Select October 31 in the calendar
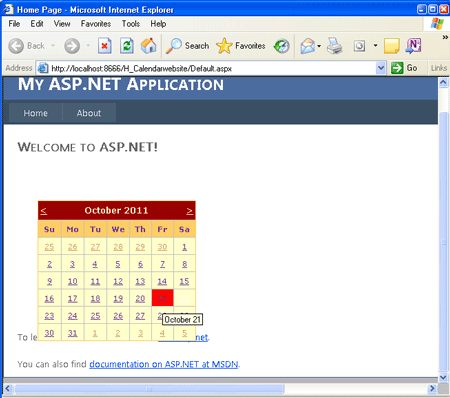Viewport: 450px width, 398px height. point(72,333)
